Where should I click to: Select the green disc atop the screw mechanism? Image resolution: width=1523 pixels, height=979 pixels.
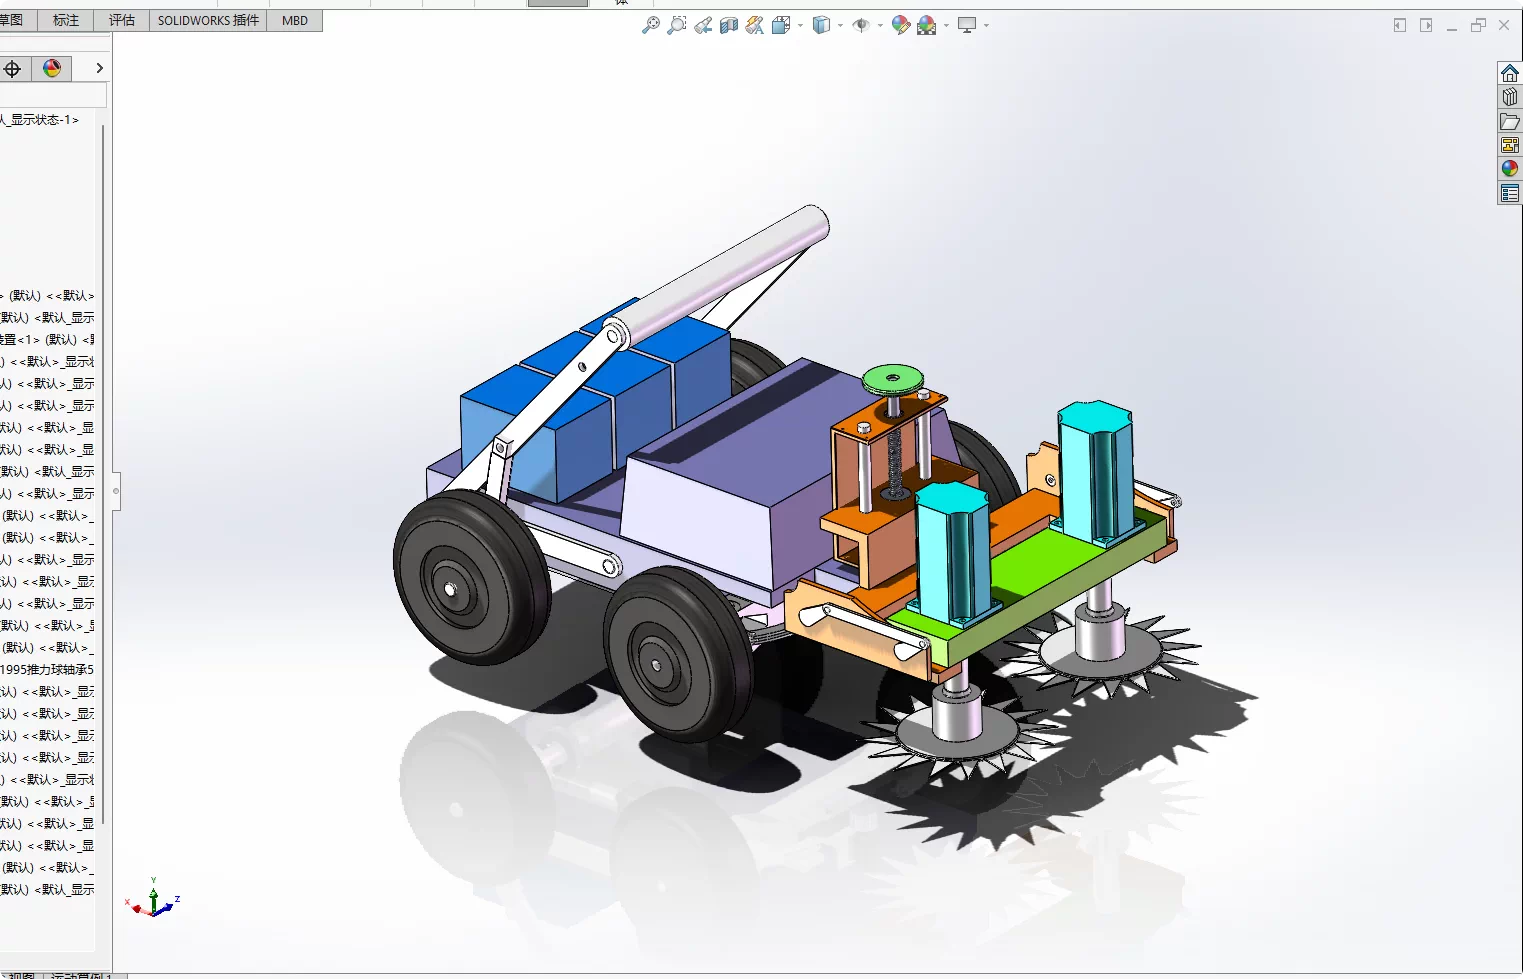tap(893, 380)
